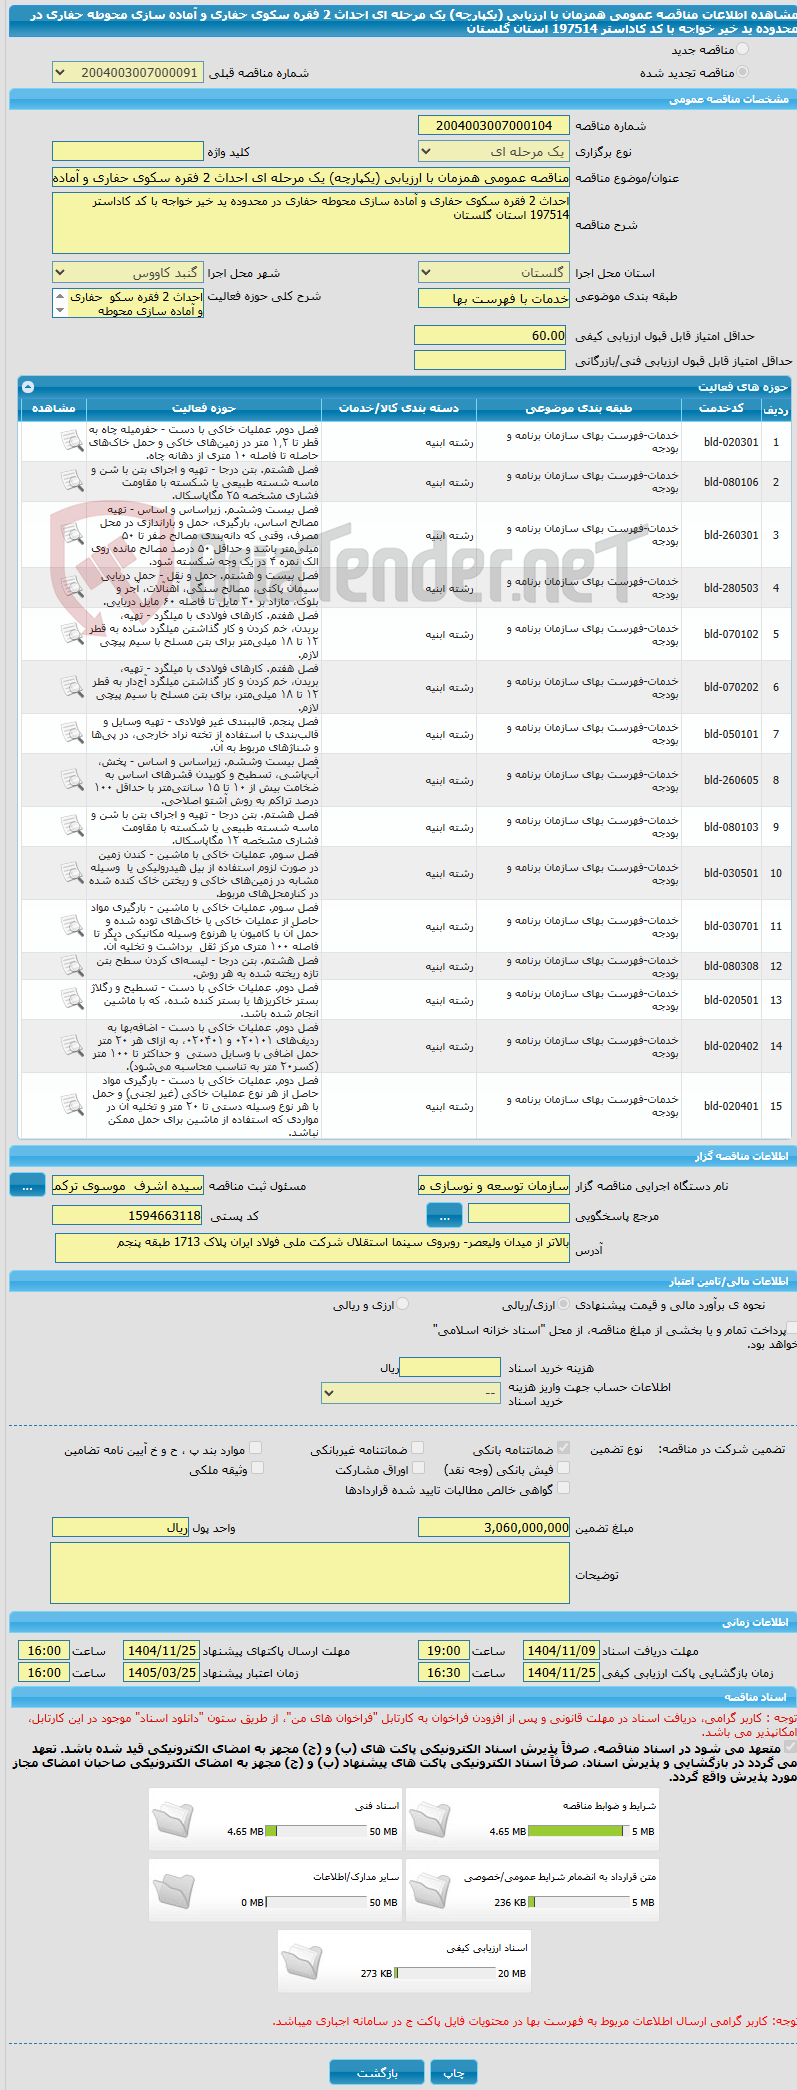Open the شهر محل اجرا dropdown

128,273
